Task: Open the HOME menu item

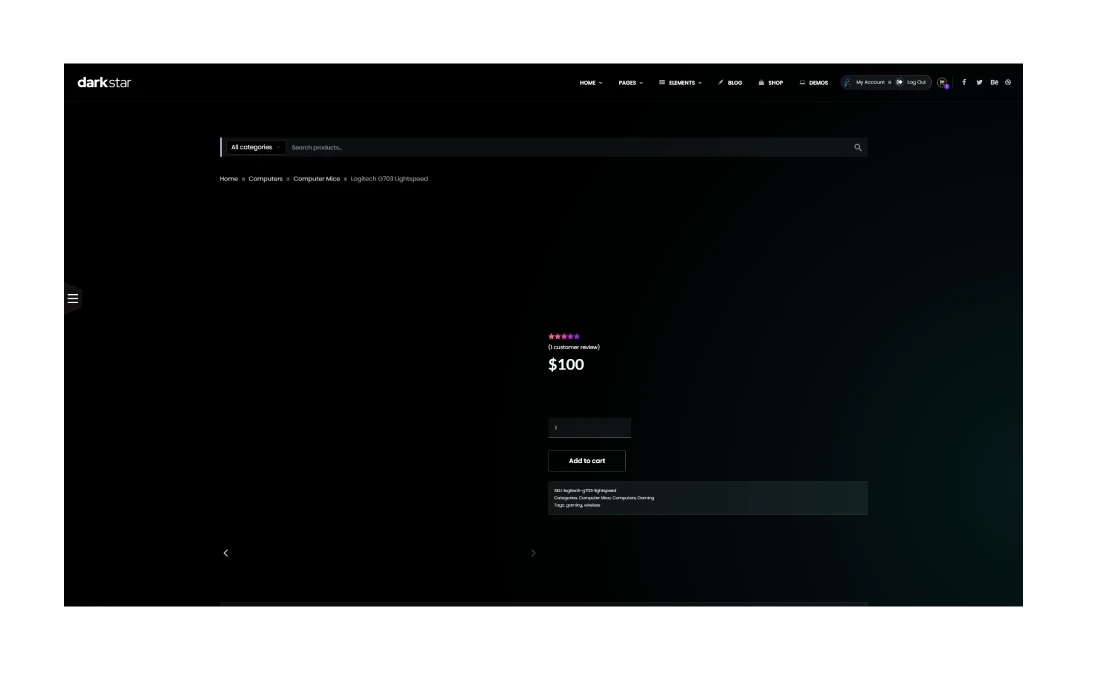Action: 587,83
